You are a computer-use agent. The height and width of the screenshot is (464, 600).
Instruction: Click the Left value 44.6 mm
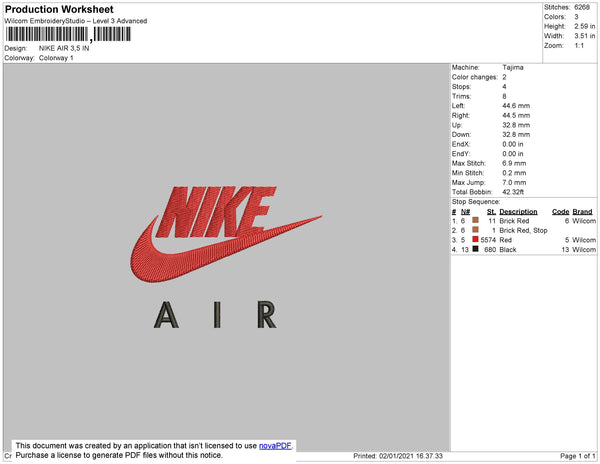tap(516, 106)
